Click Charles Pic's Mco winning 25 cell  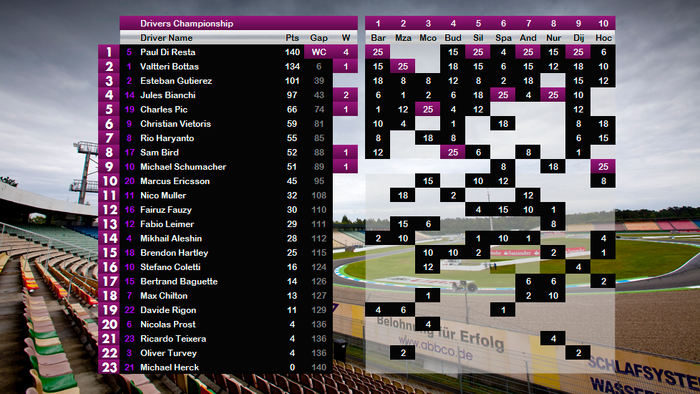point(428,109)
